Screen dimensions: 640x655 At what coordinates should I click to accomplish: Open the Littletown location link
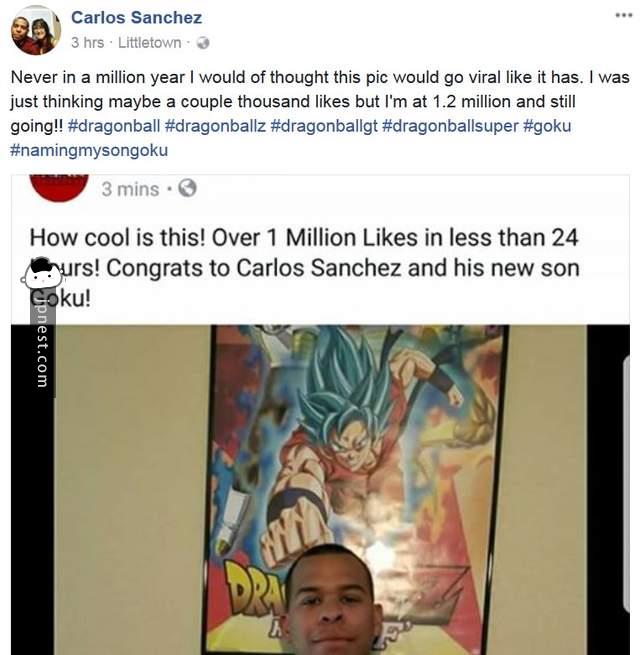[150, 43]
